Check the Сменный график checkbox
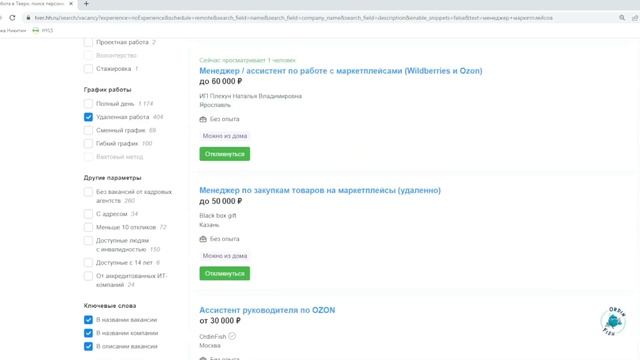Image resolution: width=640 pixels, height=360 pixels. coord(88,130)
